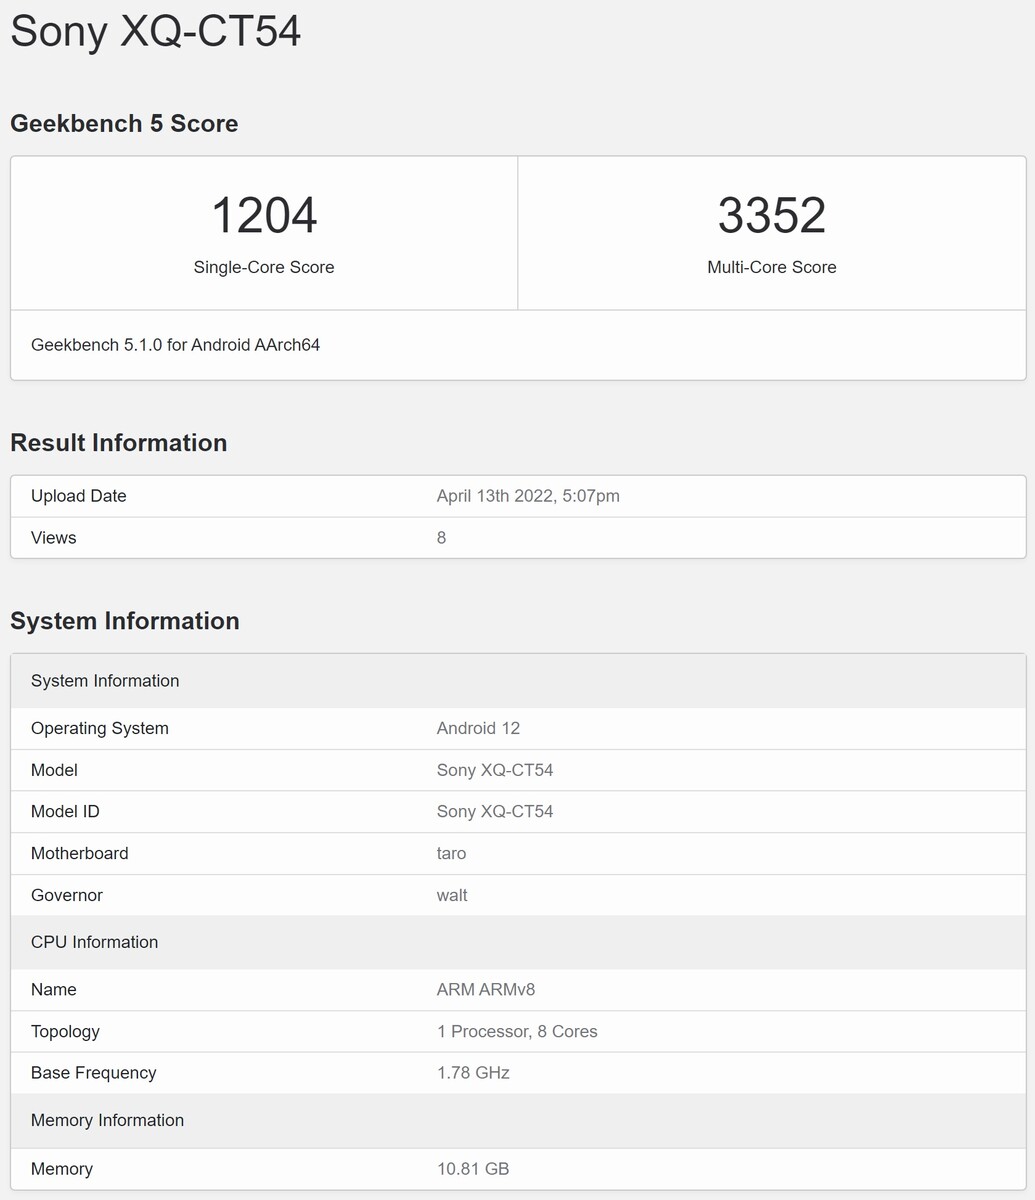This screenshot has height=1200, width=1035.
Task: Click the Geekbench 5 Score heading
Action: 124,123
